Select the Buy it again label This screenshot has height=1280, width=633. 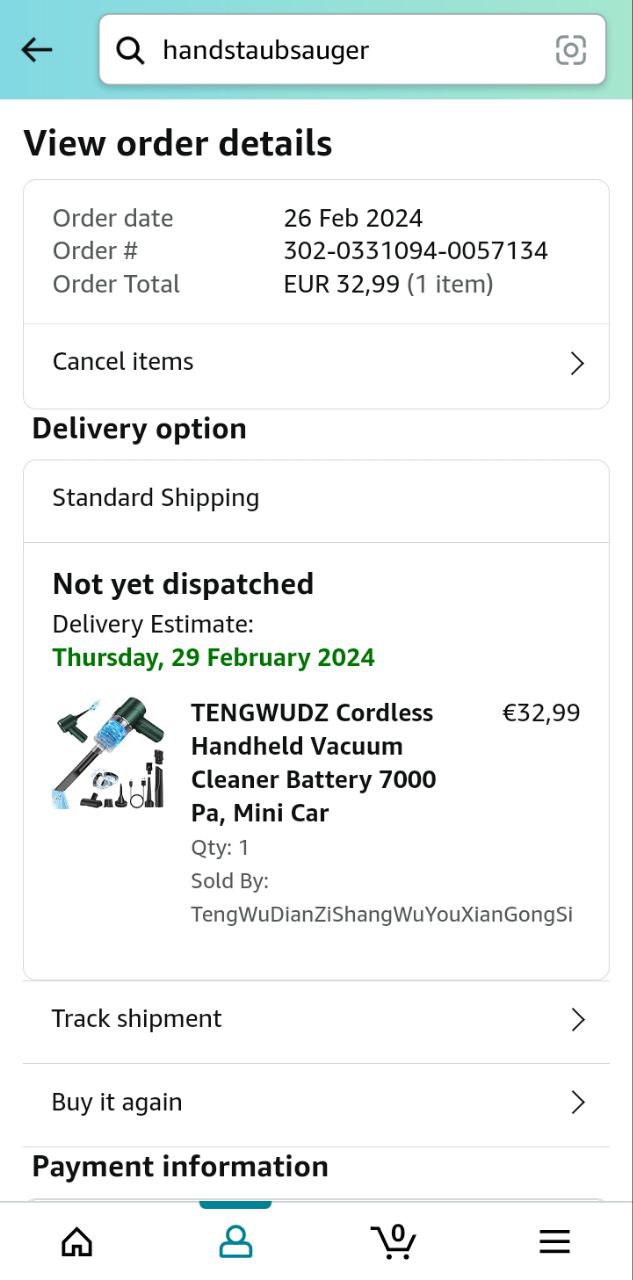tap(117, 1102)
